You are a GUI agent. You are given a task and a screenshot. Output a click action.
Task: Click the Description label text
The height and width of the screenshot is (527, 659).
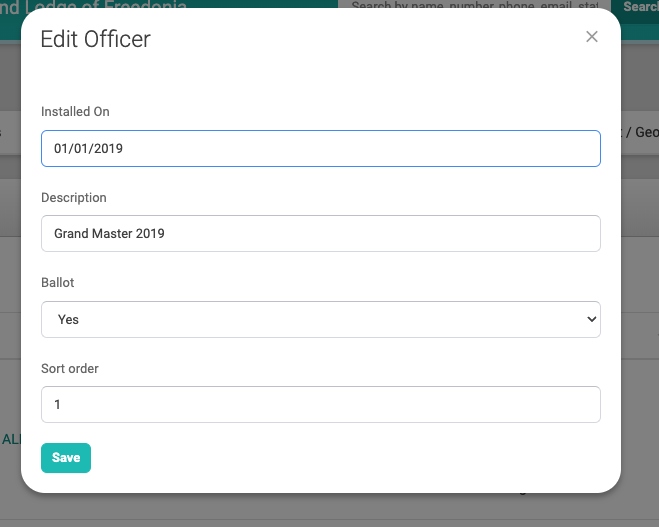pos(74,198)
